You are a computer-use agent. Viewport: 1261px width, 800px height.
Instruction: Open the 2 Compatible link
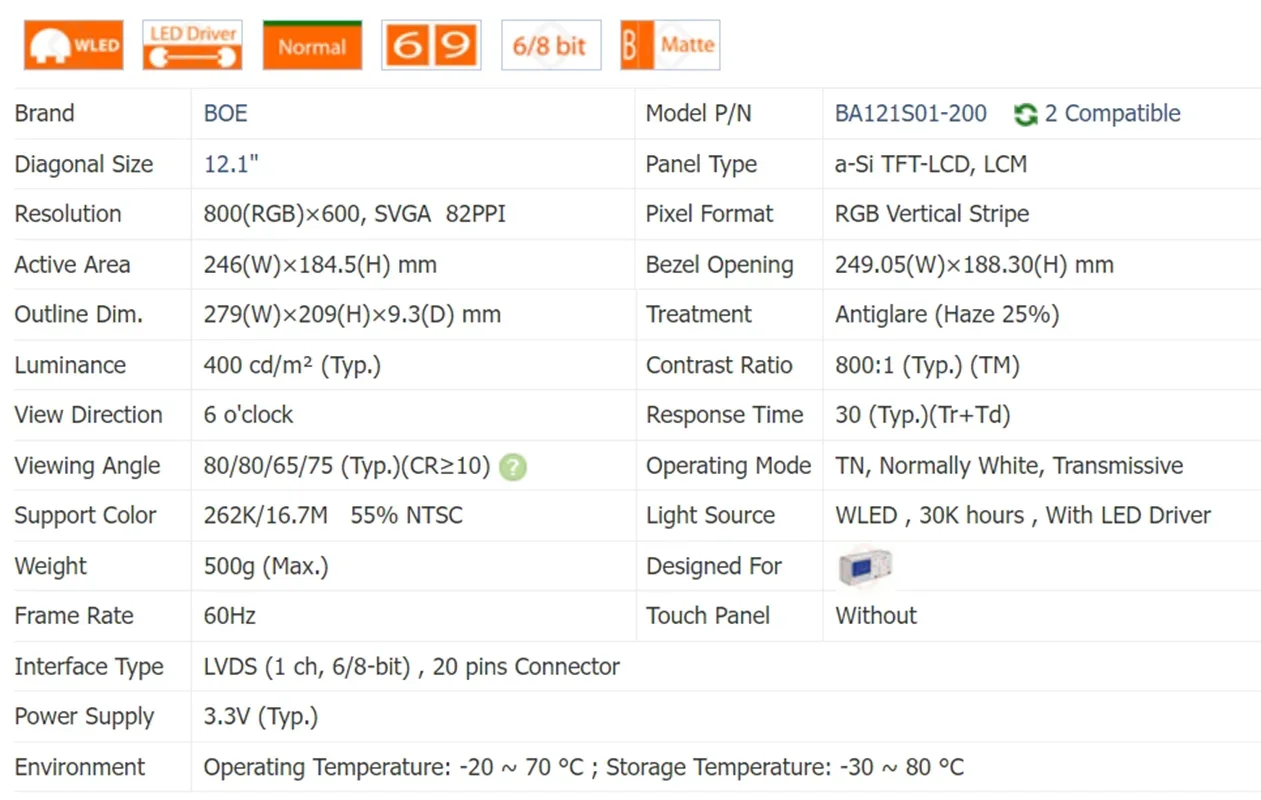(1113, 114)
